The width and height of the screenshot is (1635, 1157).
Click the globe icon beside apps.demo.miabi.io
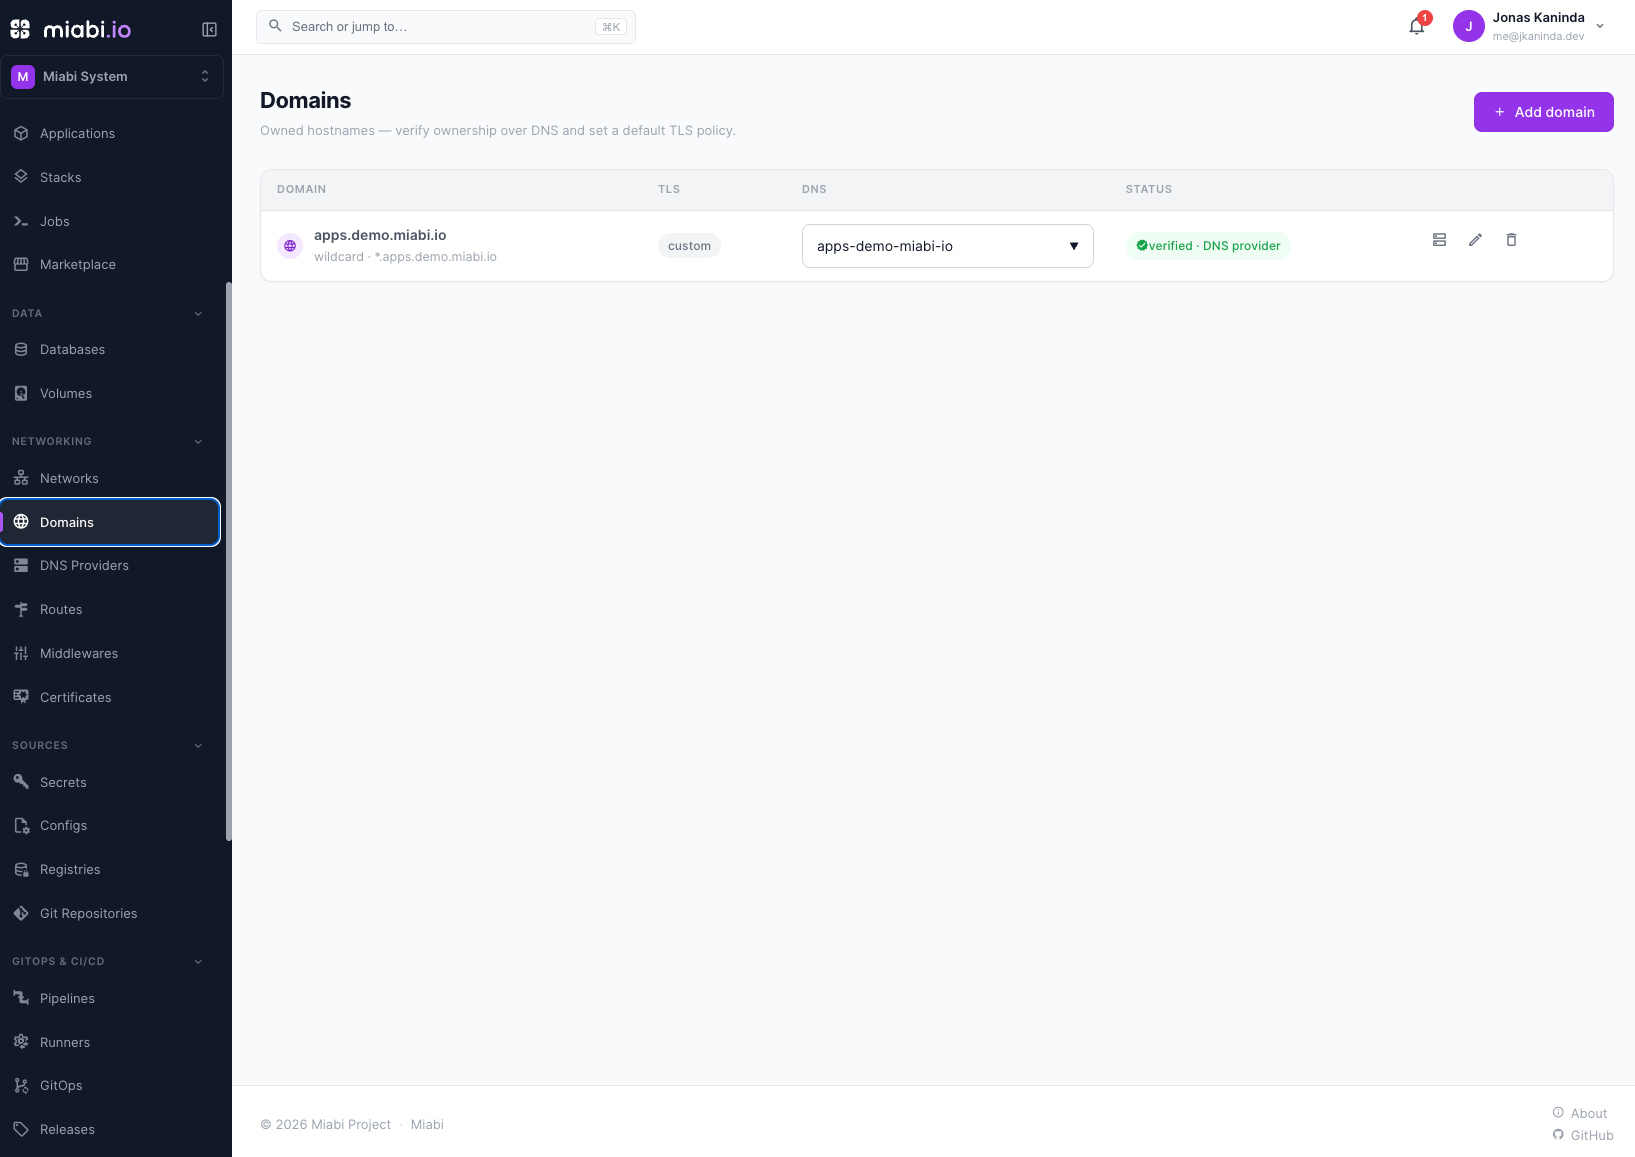click(290, 246)
